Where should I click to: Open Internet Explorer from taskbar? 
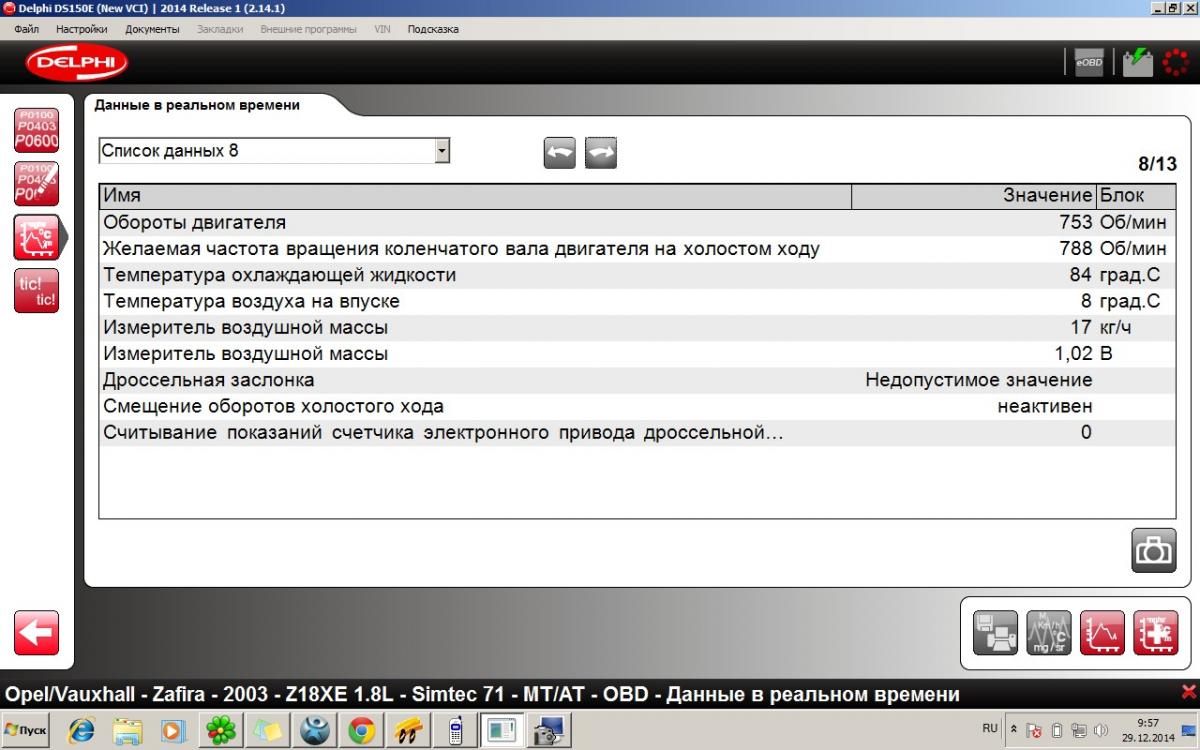click(81, 731)
